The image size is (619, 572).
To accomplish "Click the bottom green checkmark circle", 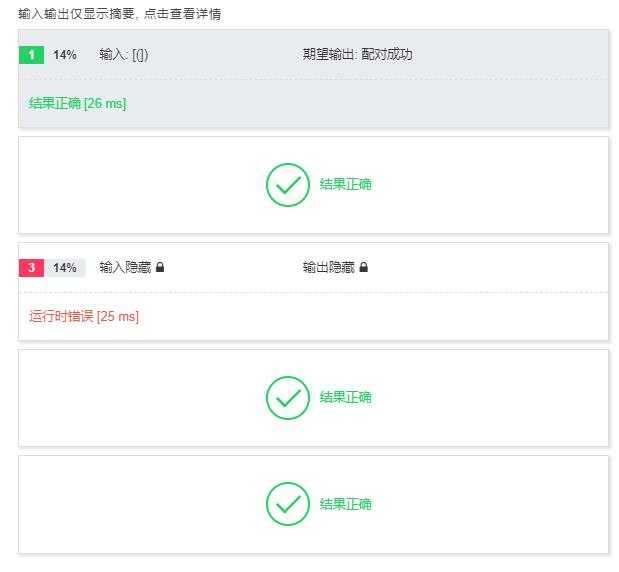I will [288, 504].
